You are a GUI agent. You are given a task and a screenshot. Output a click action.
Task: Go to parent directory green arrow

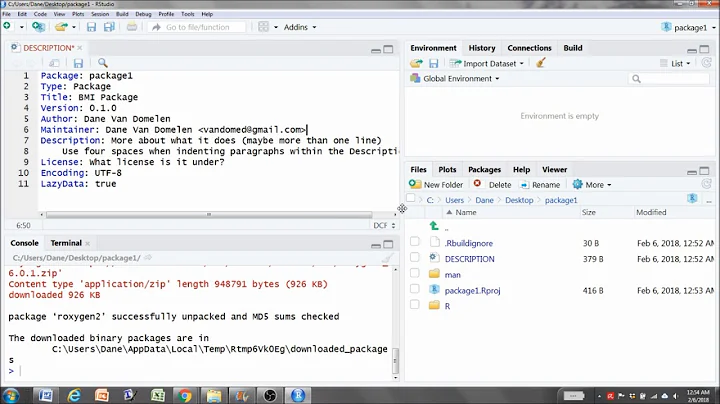click(x=434, y=225)
